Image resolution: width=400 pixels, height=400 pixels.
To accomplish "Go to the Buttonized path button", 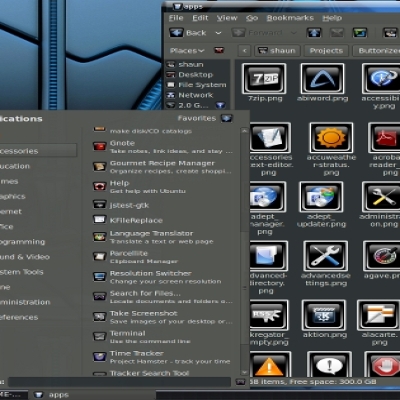I will (377, 51).
